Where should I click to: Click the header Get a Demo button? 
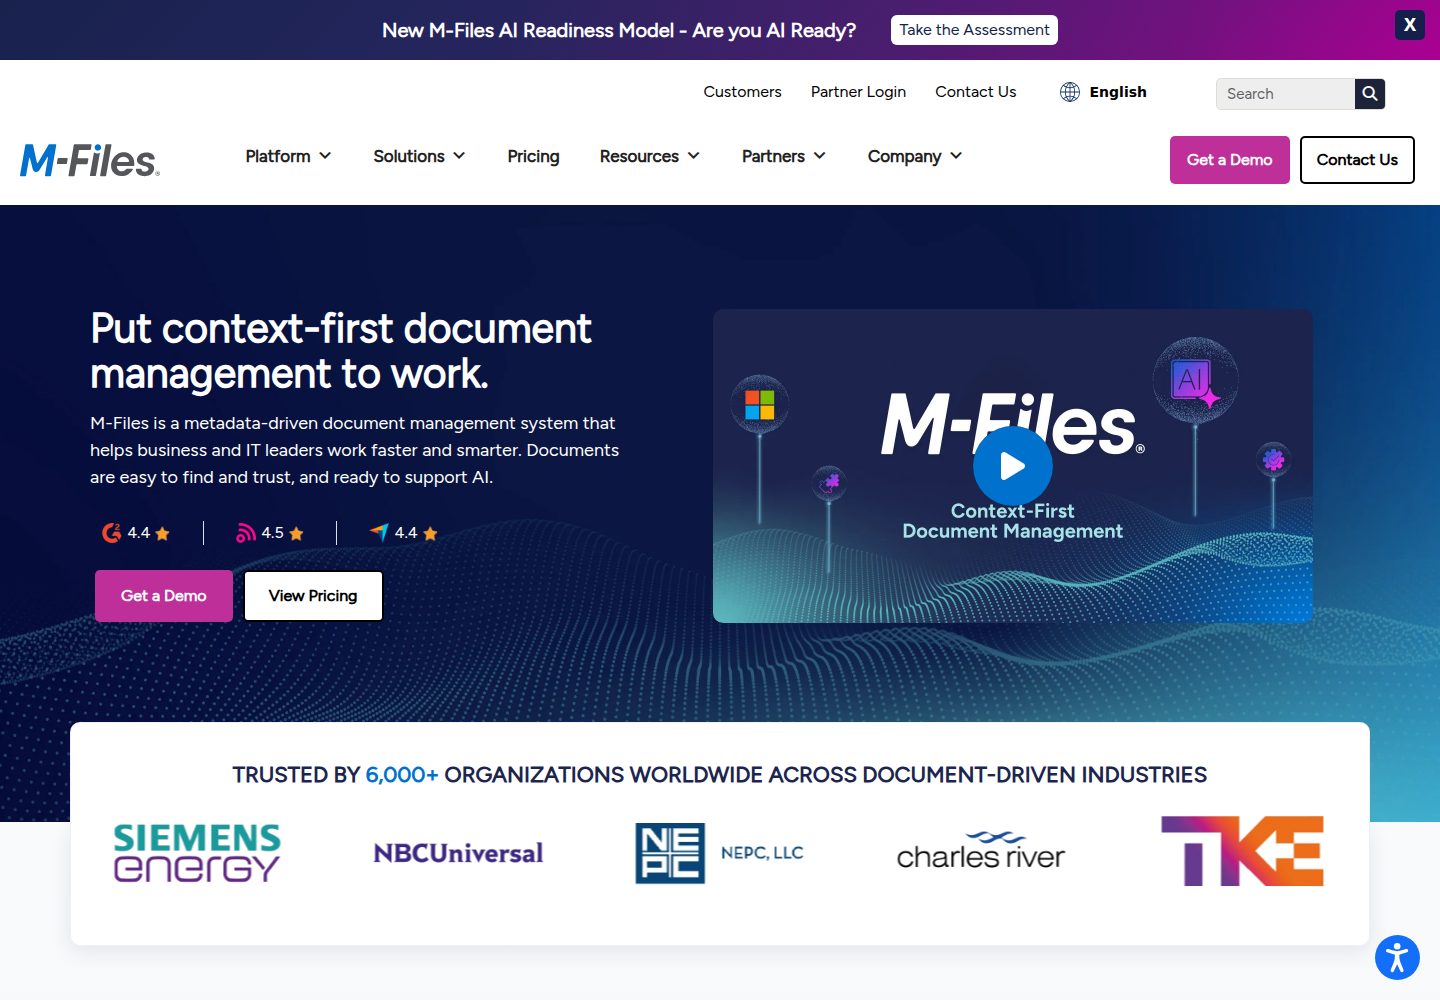pos(1229,160)
